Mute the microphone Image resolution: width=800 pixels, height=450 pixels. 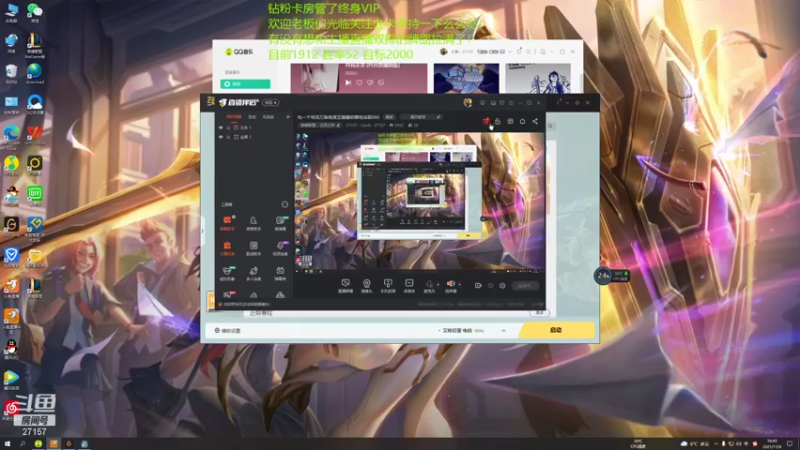point(429,284)
